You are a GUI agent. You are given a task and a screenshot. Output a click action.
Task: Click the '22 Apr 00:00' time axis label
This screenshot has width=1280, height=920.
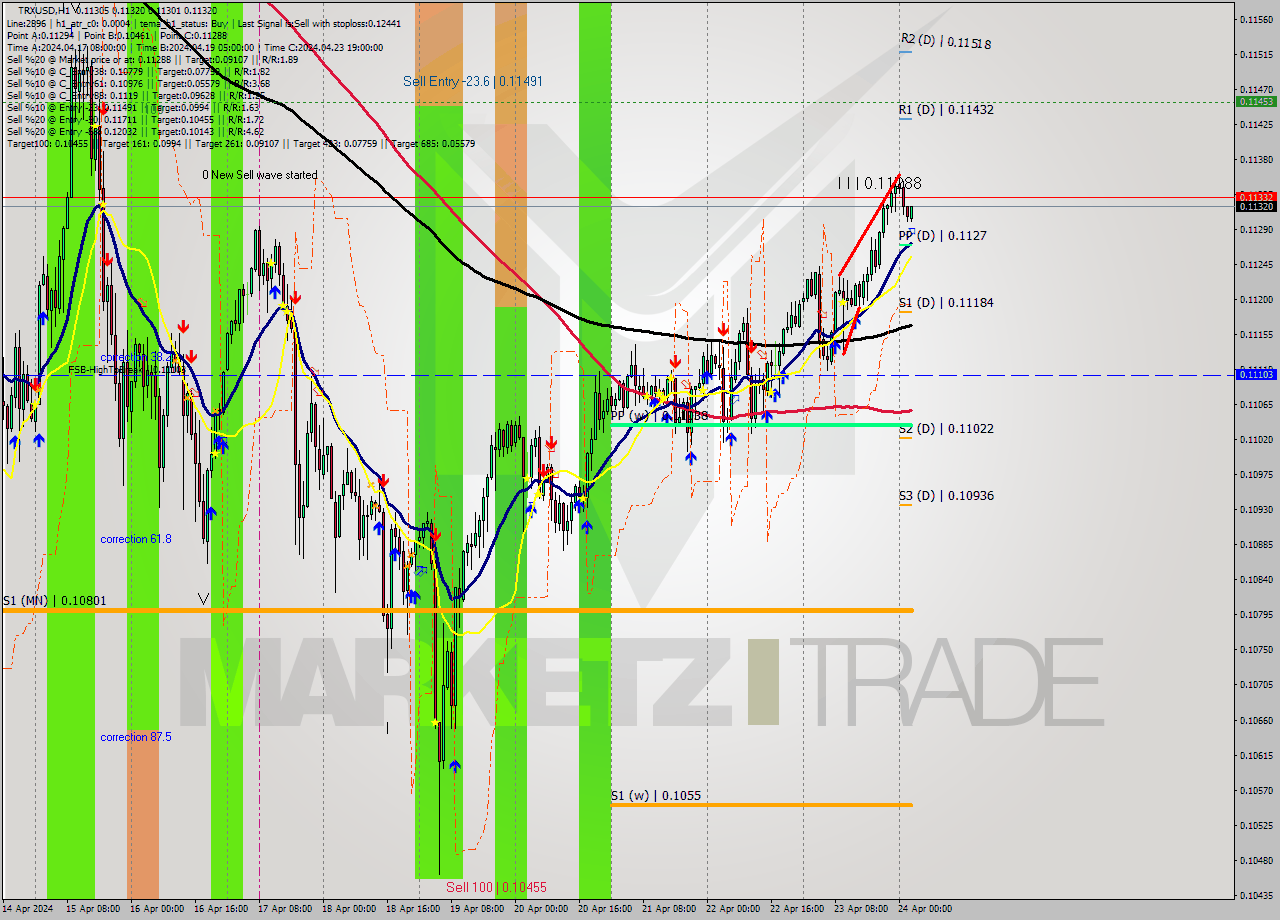[x=733, y=909]
